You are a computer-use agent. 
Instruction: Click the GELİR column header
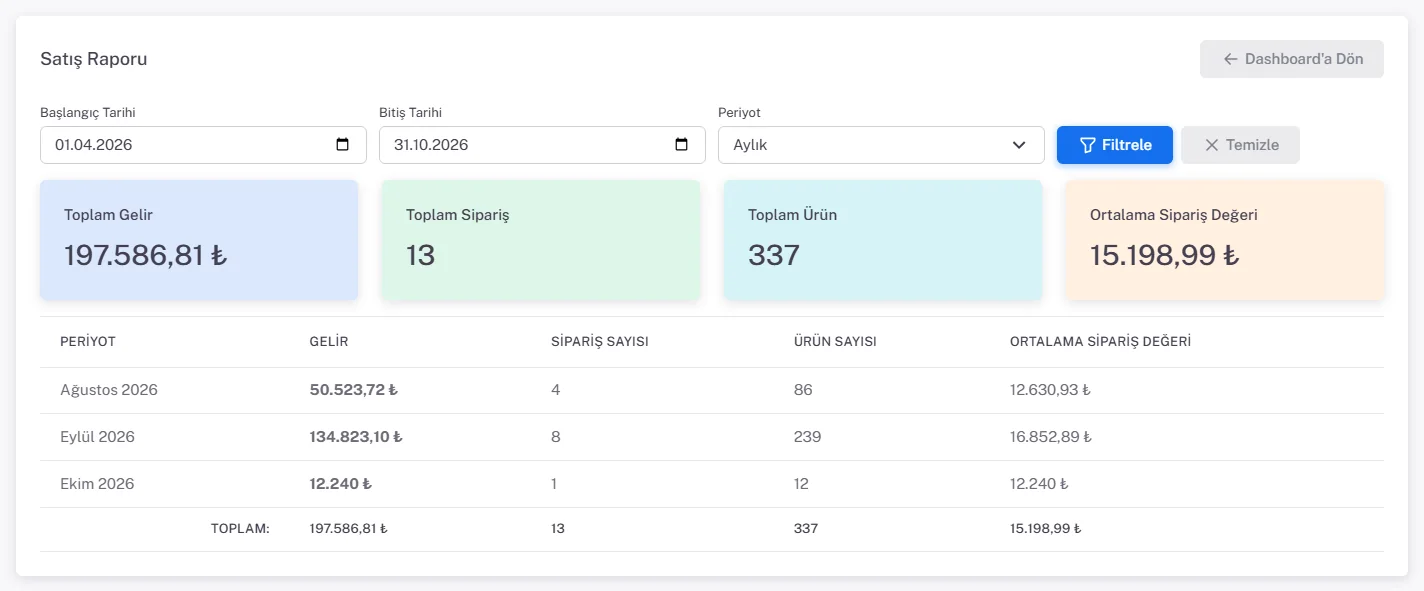click(329, 342)
